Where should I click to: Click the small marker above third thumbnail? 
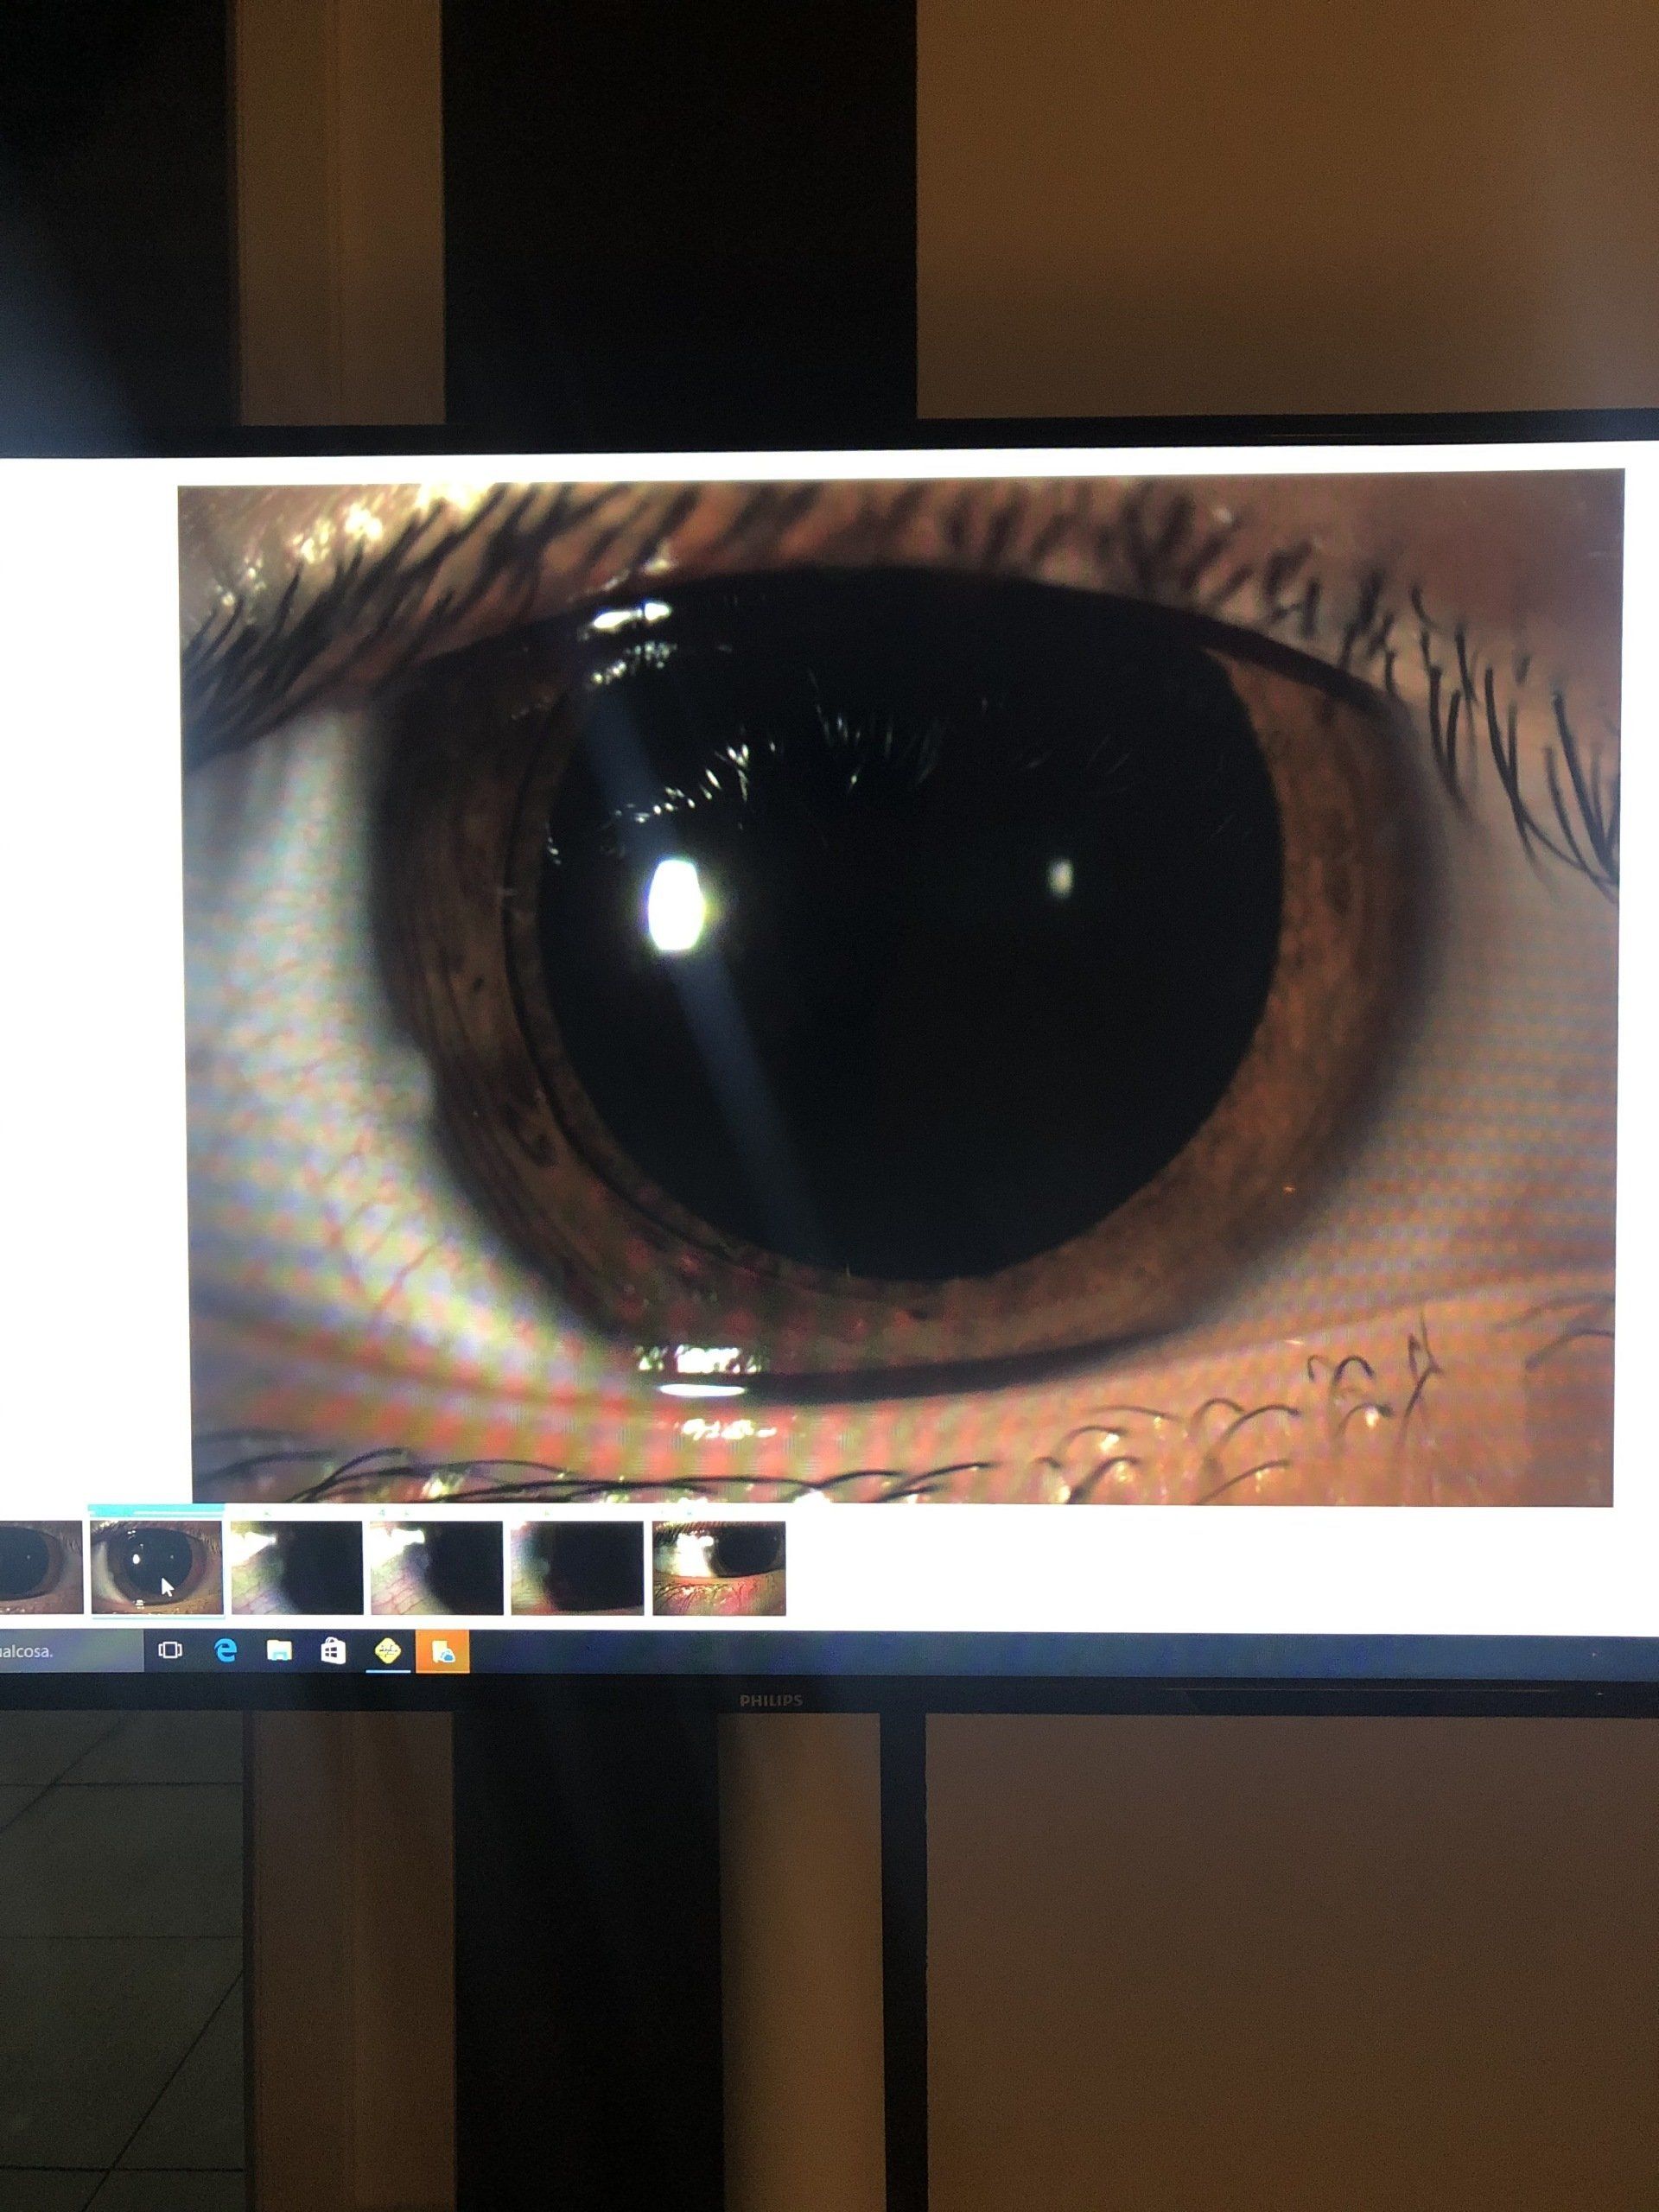pyautogui.click(x=266, y=1513)
